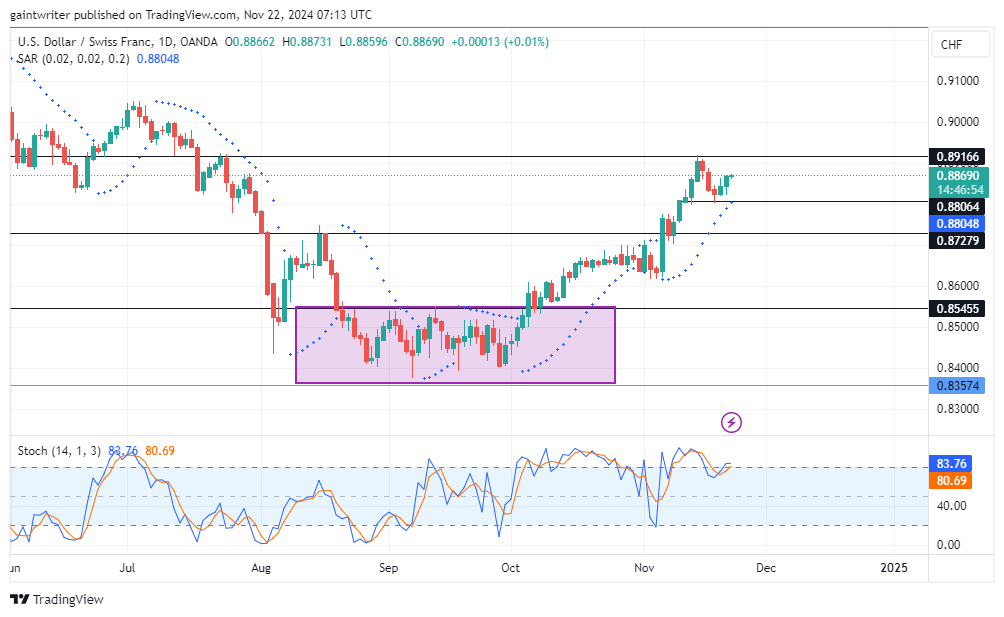Click the 40.00 stochastic axis tick
The image size is (1004, 617).
951,506
